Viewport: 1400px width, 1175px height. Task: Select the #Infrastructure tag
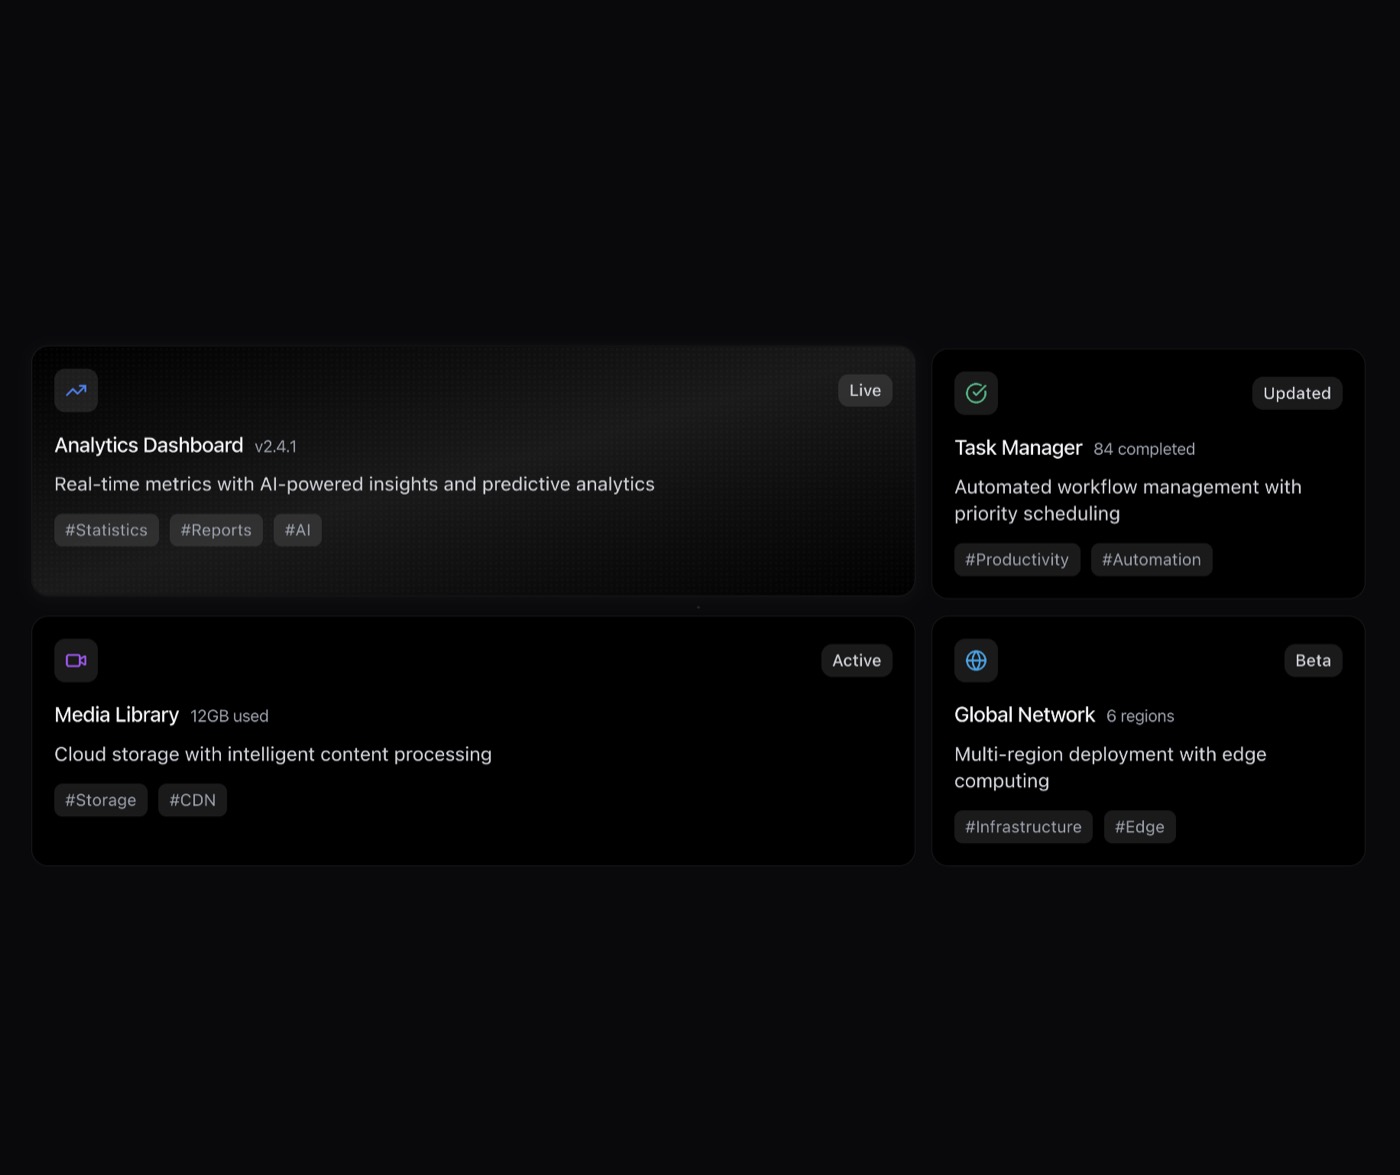coord(1024,827)
